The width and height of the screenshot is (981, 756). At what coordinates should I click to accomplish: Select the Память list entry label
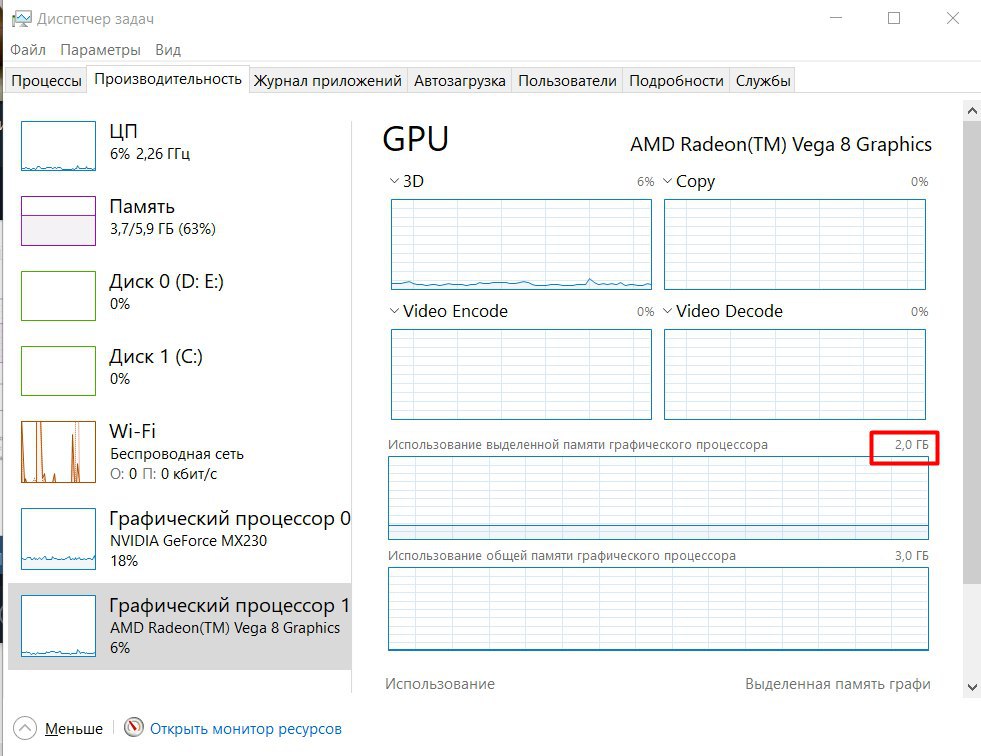(x=142, y=207)
